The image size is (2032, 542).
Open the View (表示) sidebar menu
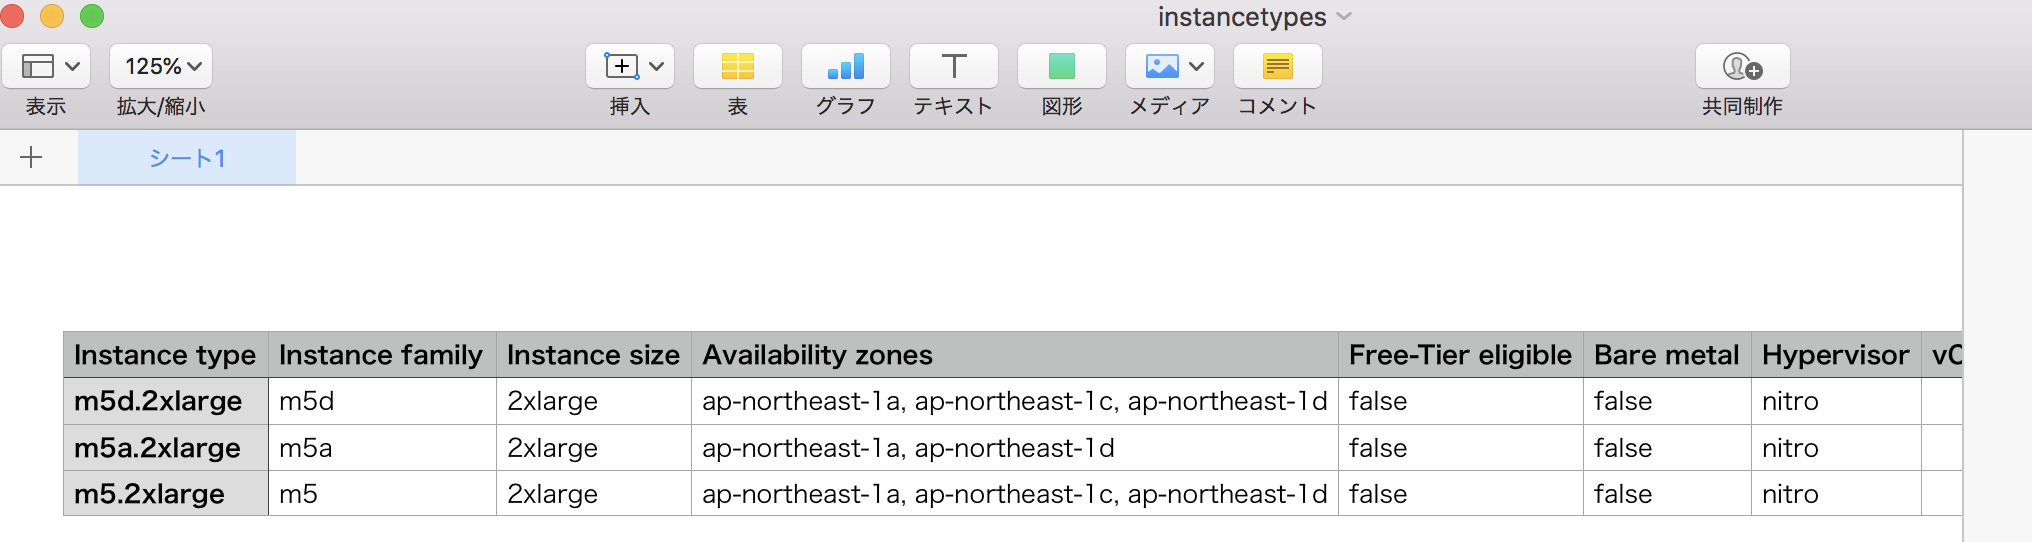click(x=46, y=67)
